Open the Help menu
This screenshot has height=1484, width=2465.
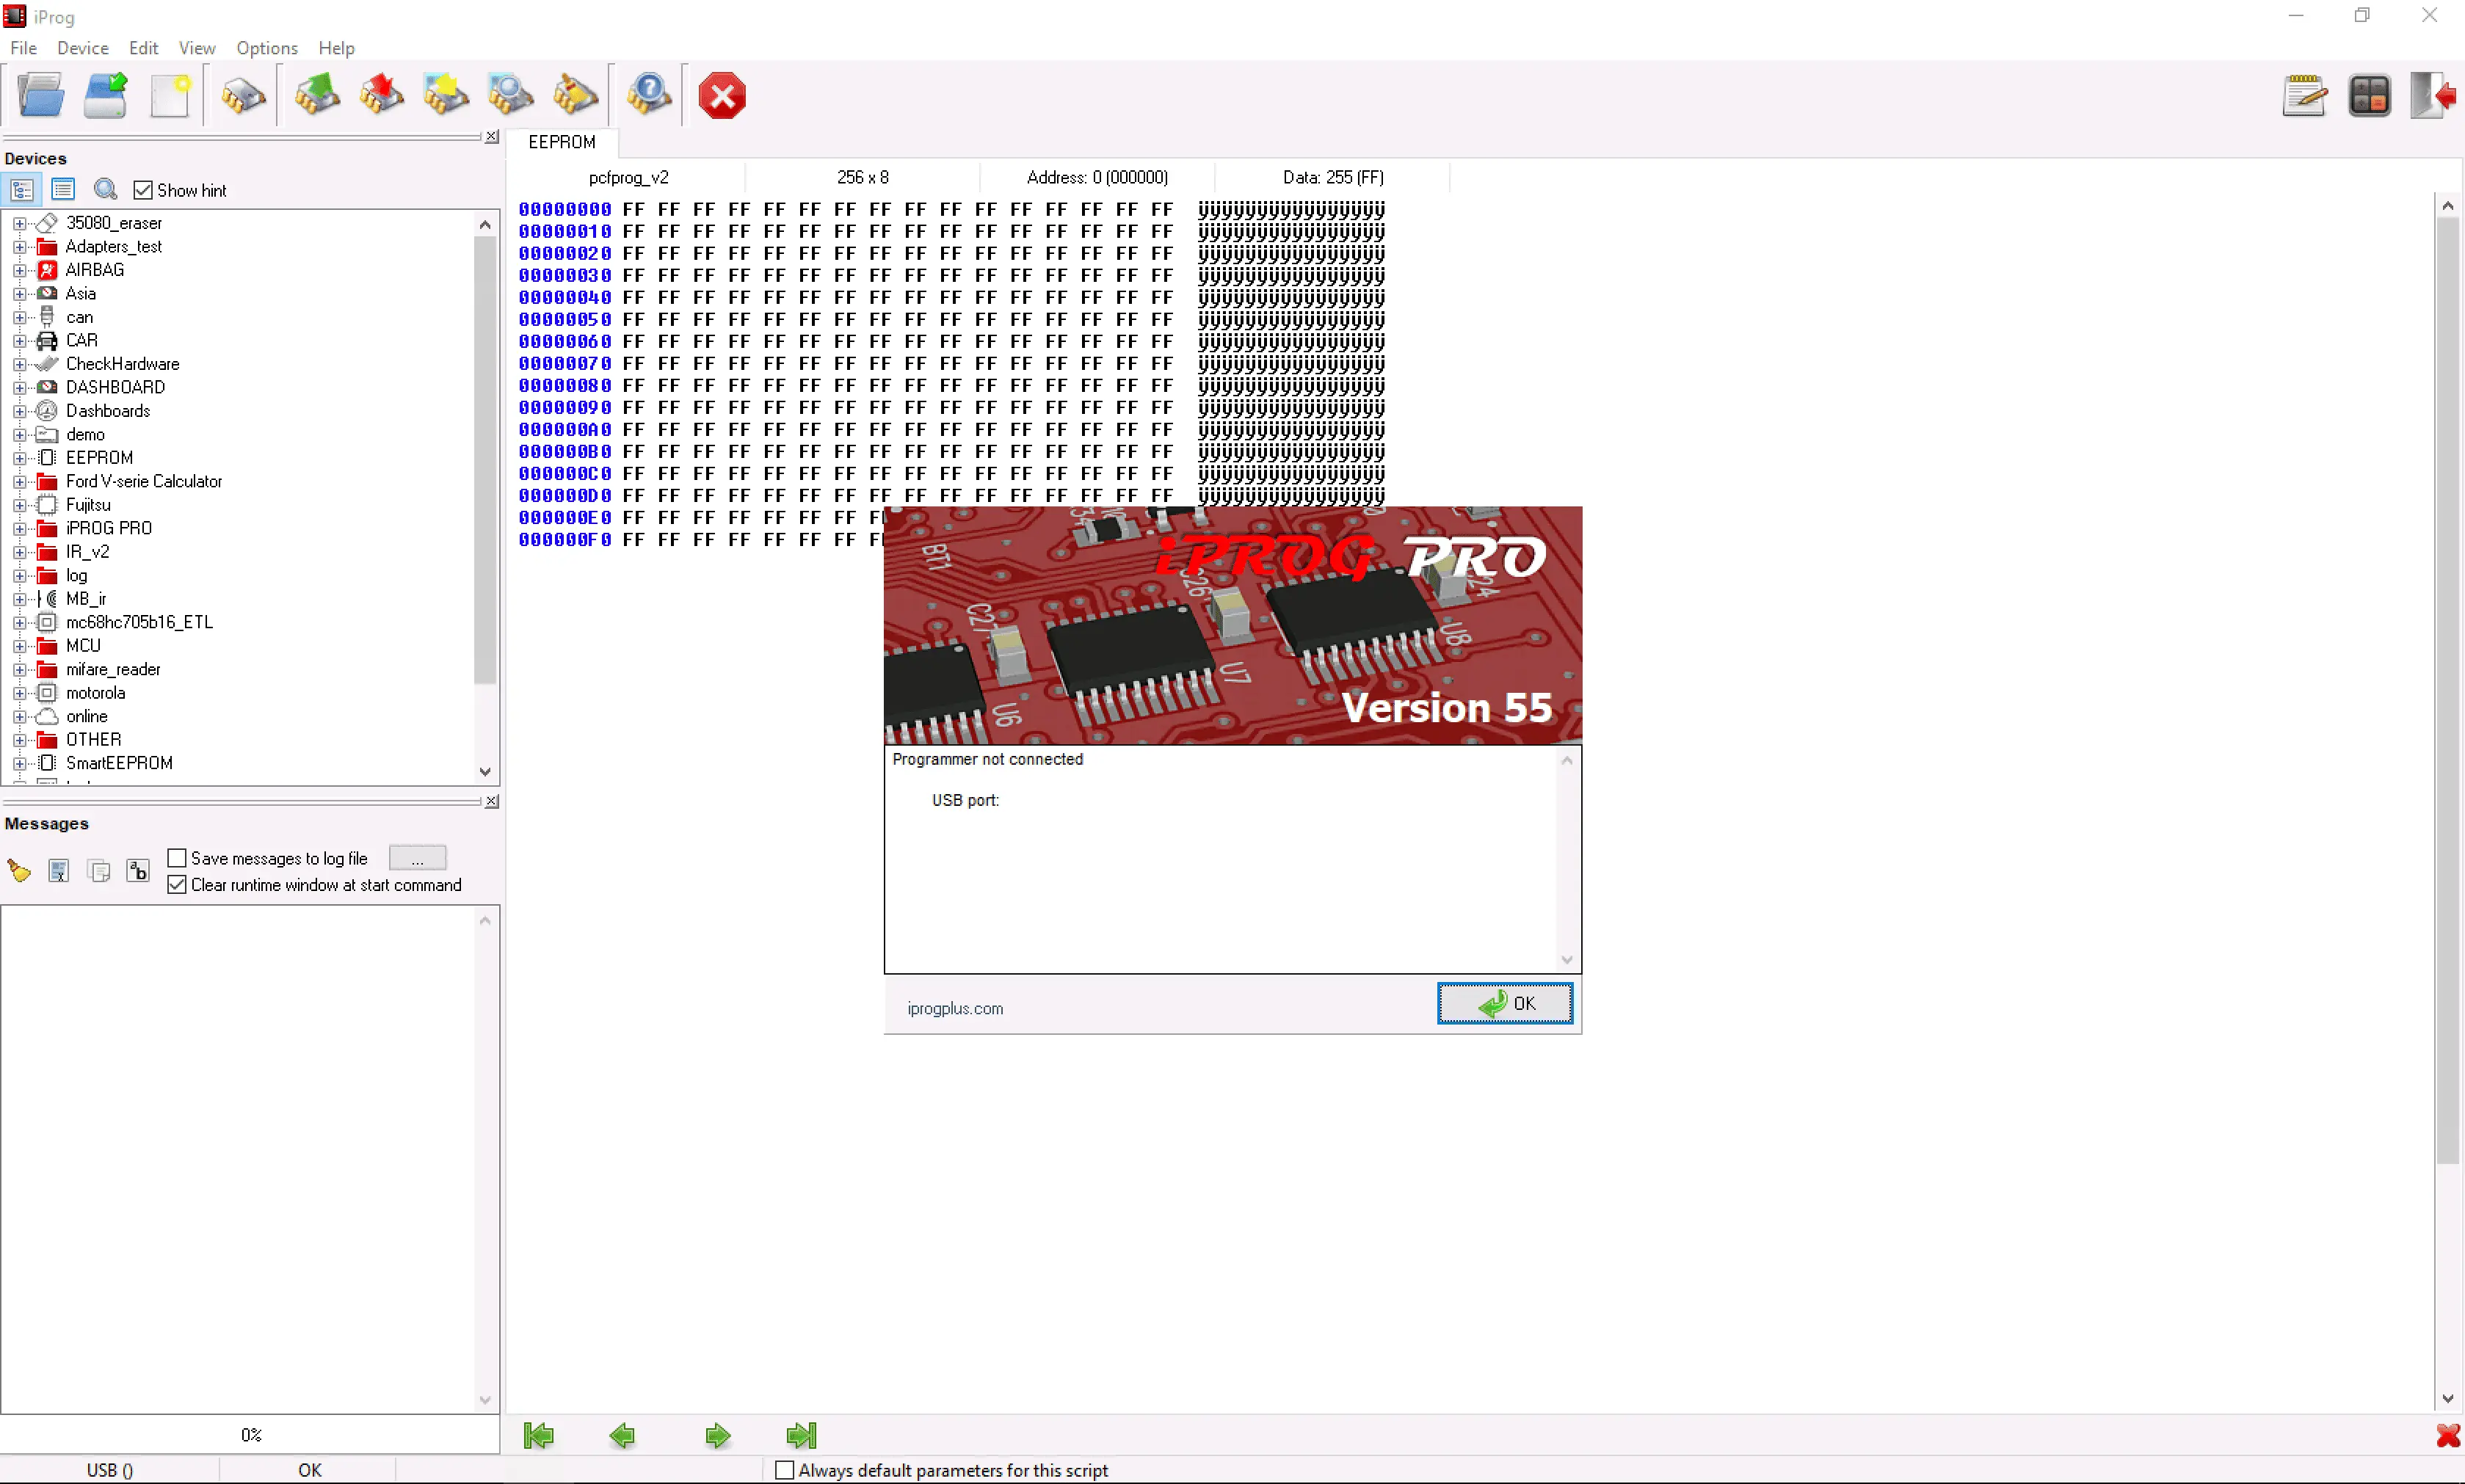click(337, 48)
